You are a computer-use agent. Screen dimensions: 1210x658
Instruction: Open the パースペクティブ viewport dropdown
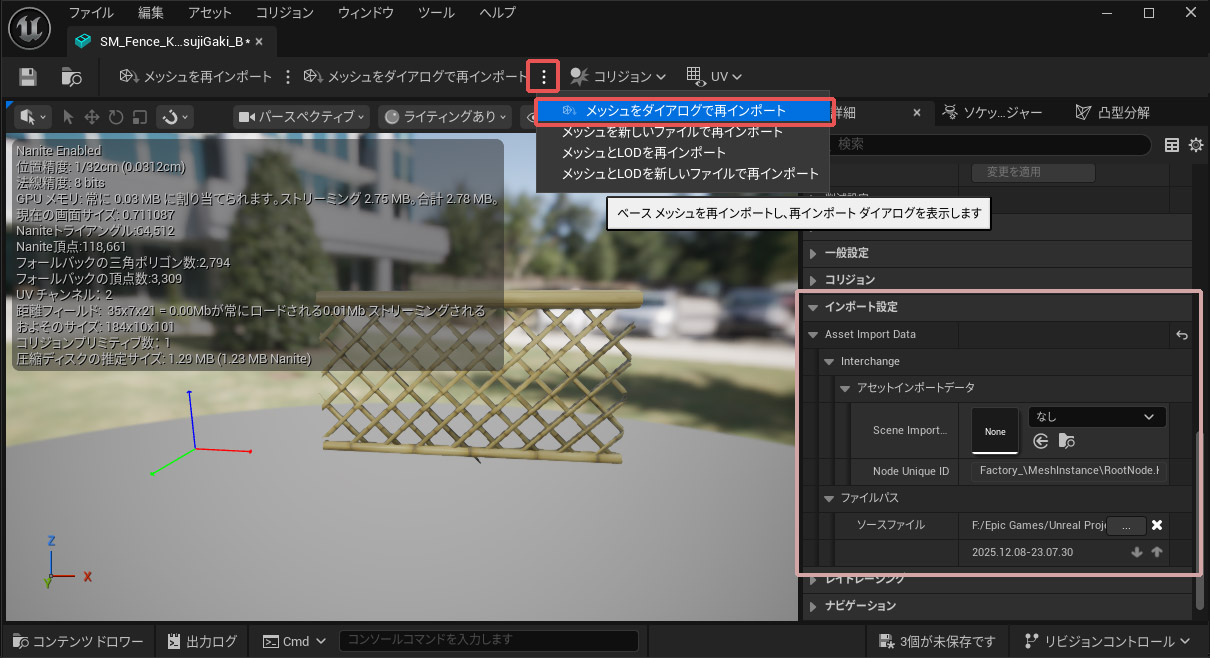302,117
